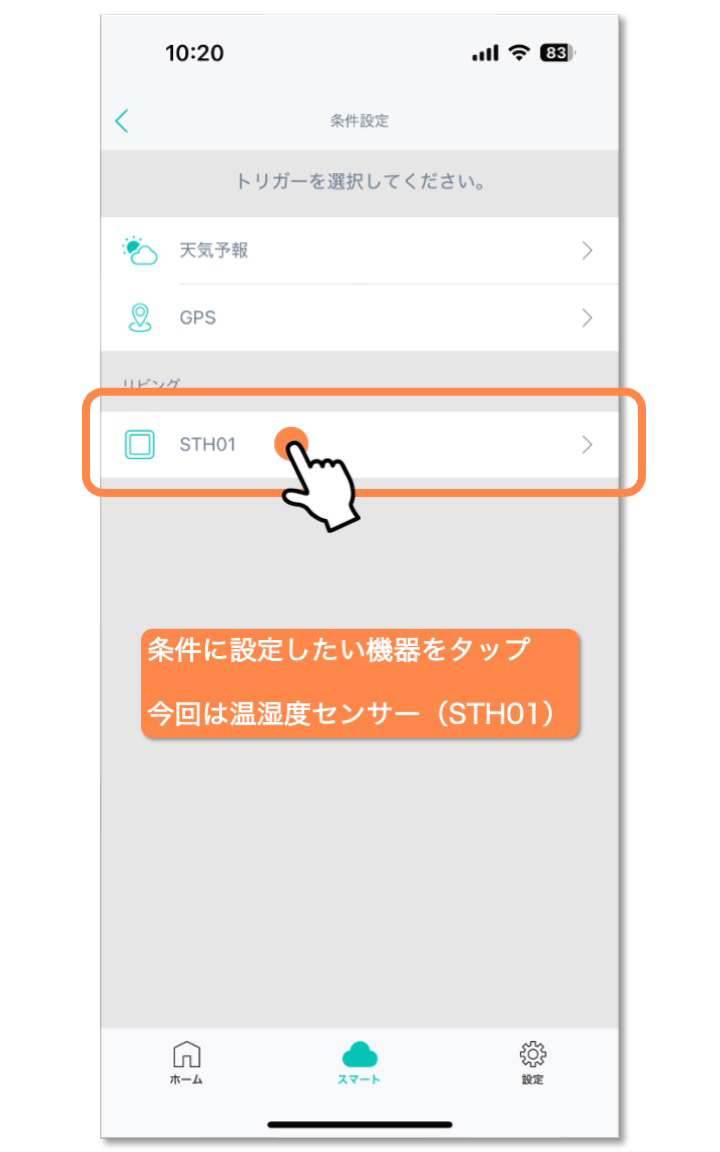
Task: Tap the Wi-Fi status icon
Action: [x=519, y=52]
